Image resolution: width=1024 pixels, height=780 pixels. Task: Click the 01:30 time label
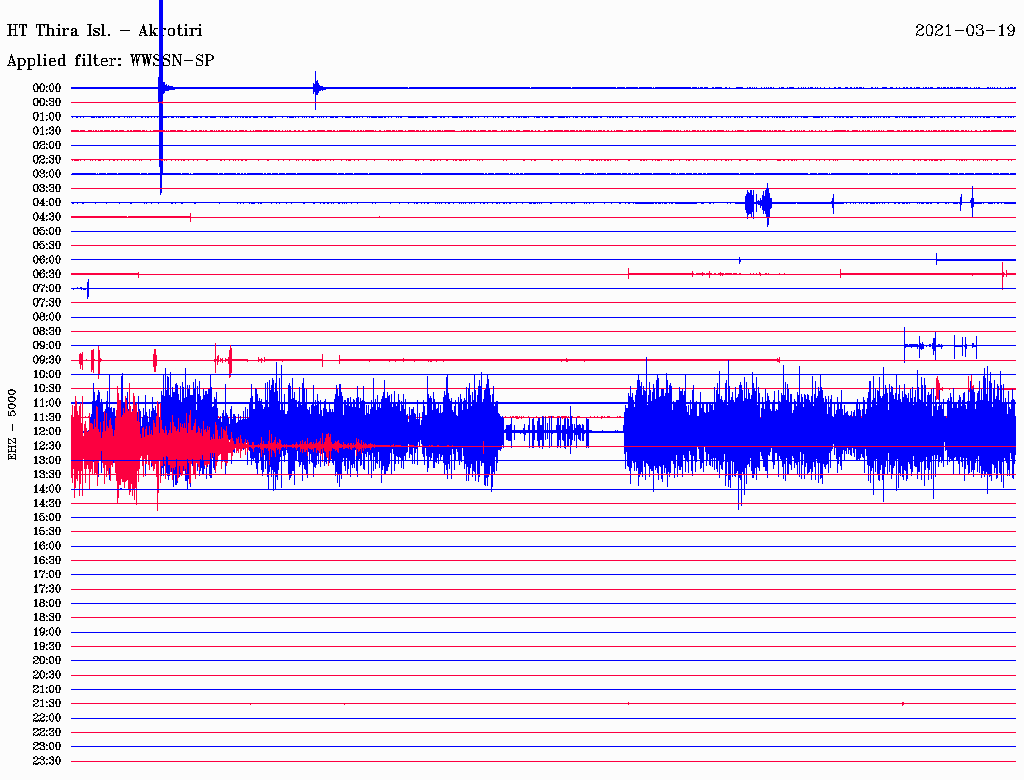tap(47, 131)
